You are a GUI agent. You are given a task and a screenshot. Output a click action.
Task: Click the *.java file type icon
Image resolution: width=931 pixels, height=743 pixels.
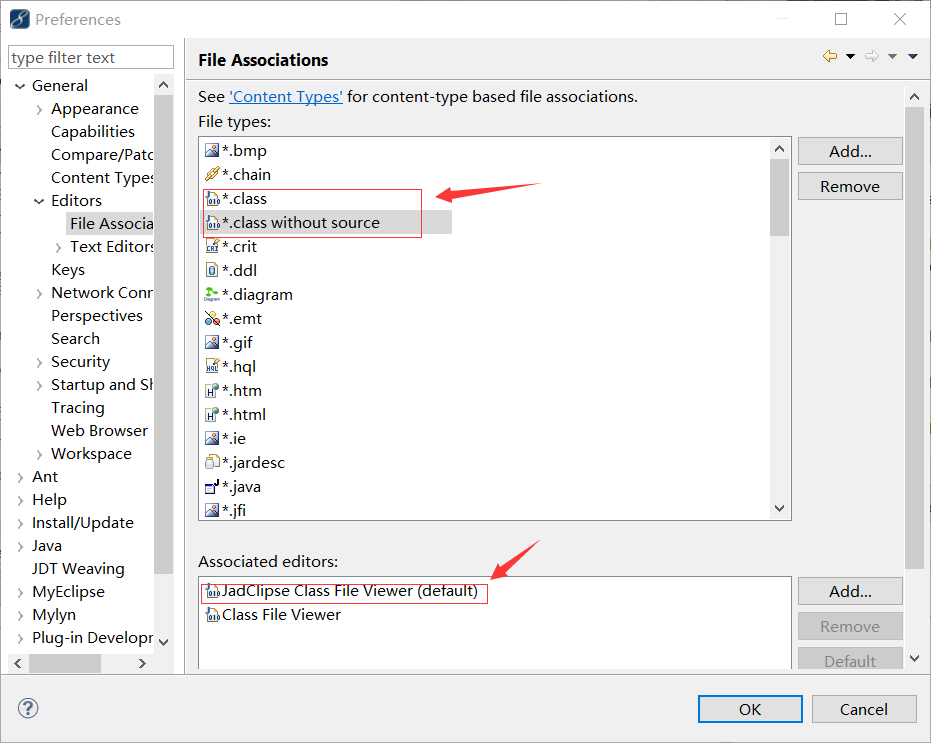pos(211,487)
